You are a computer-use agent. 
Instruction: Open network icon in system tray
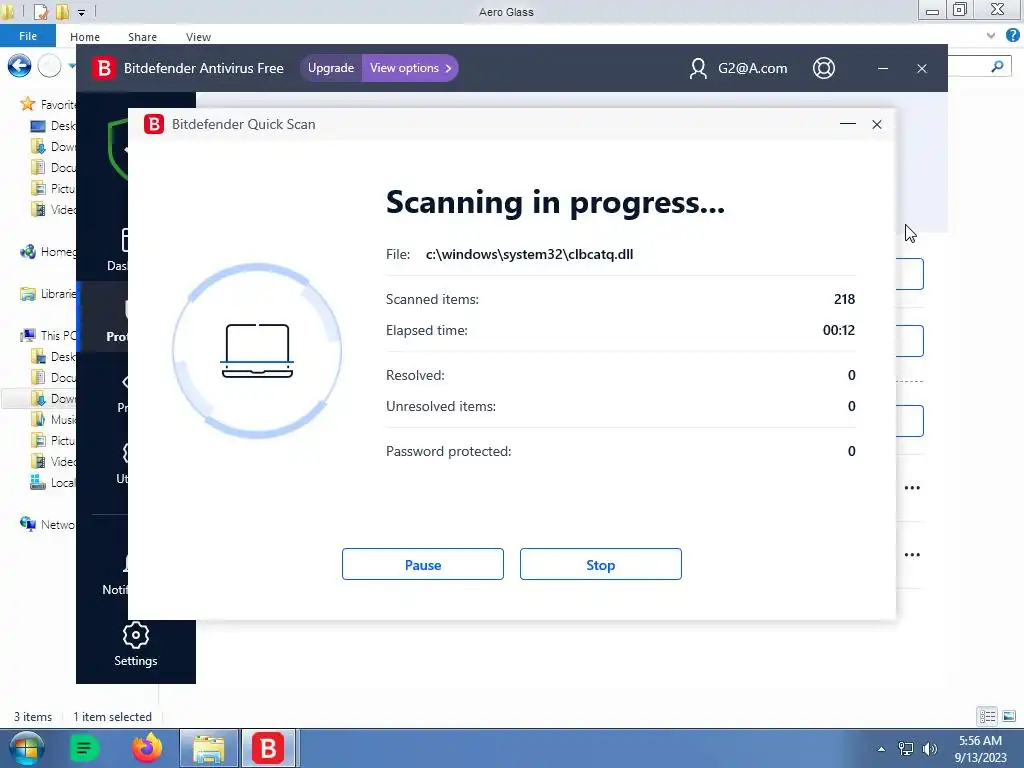[x=906, y=749]
